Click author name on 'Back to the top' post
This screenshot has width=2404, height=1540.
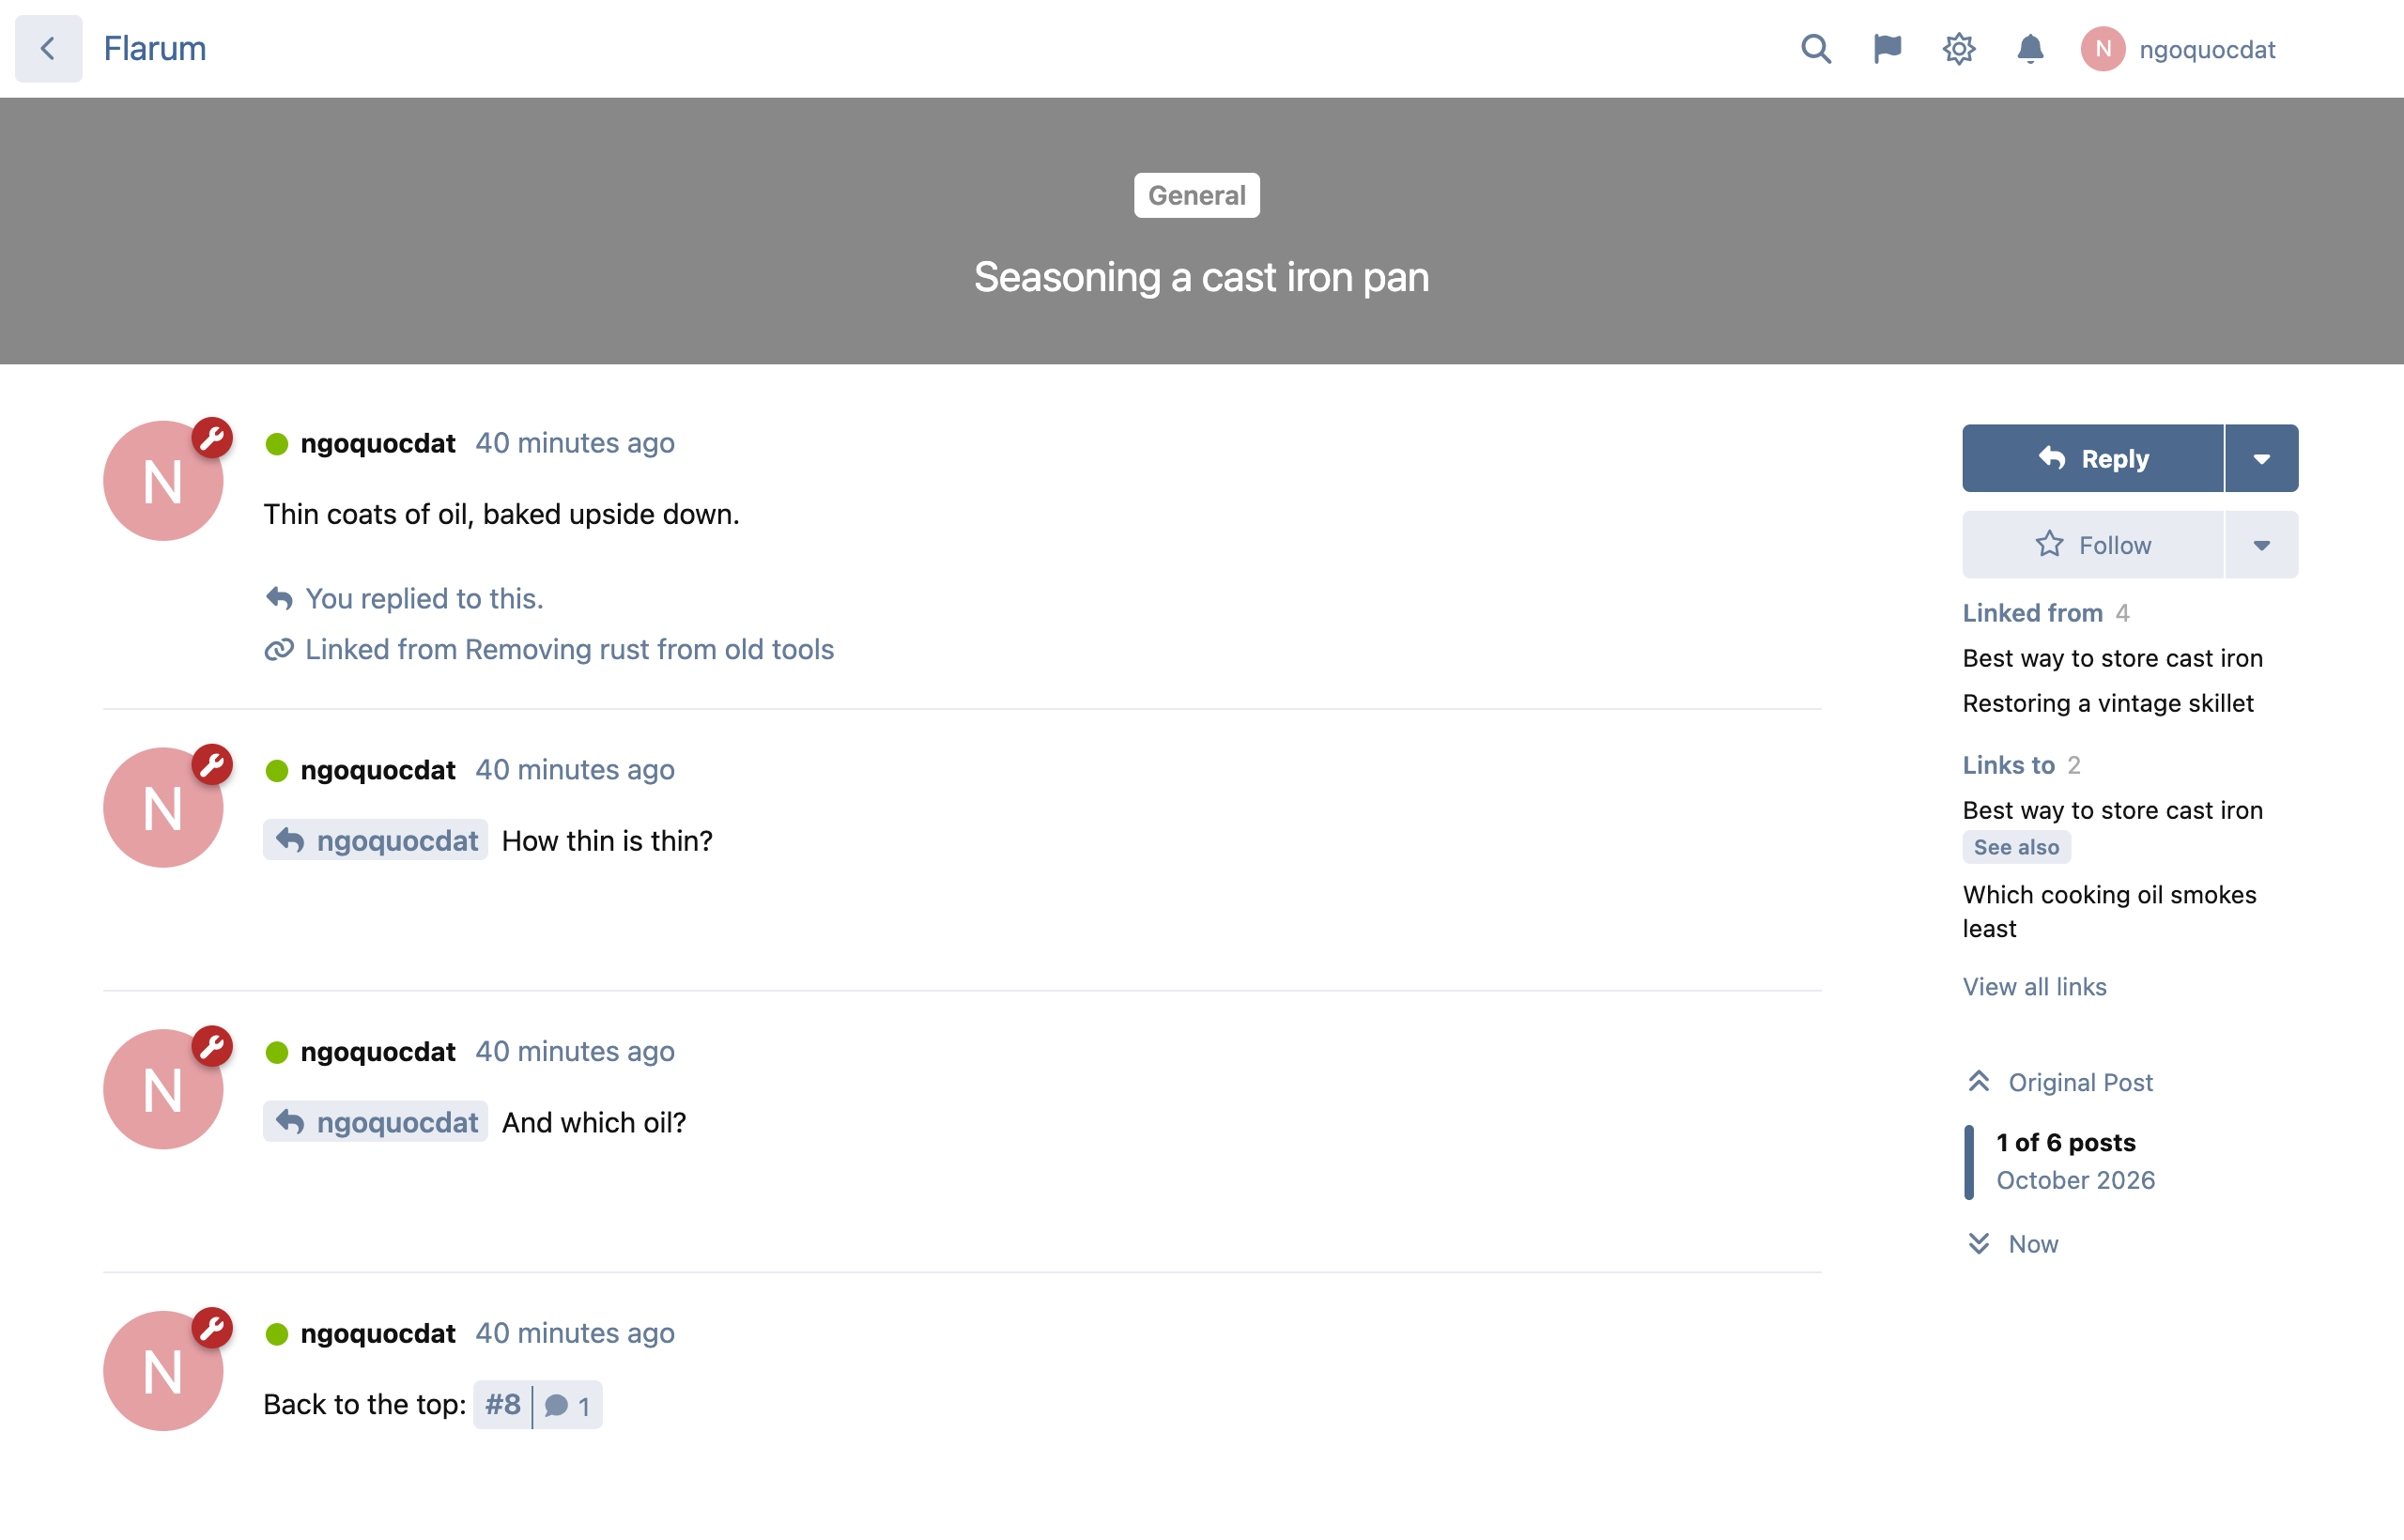tap(378, 1334)
